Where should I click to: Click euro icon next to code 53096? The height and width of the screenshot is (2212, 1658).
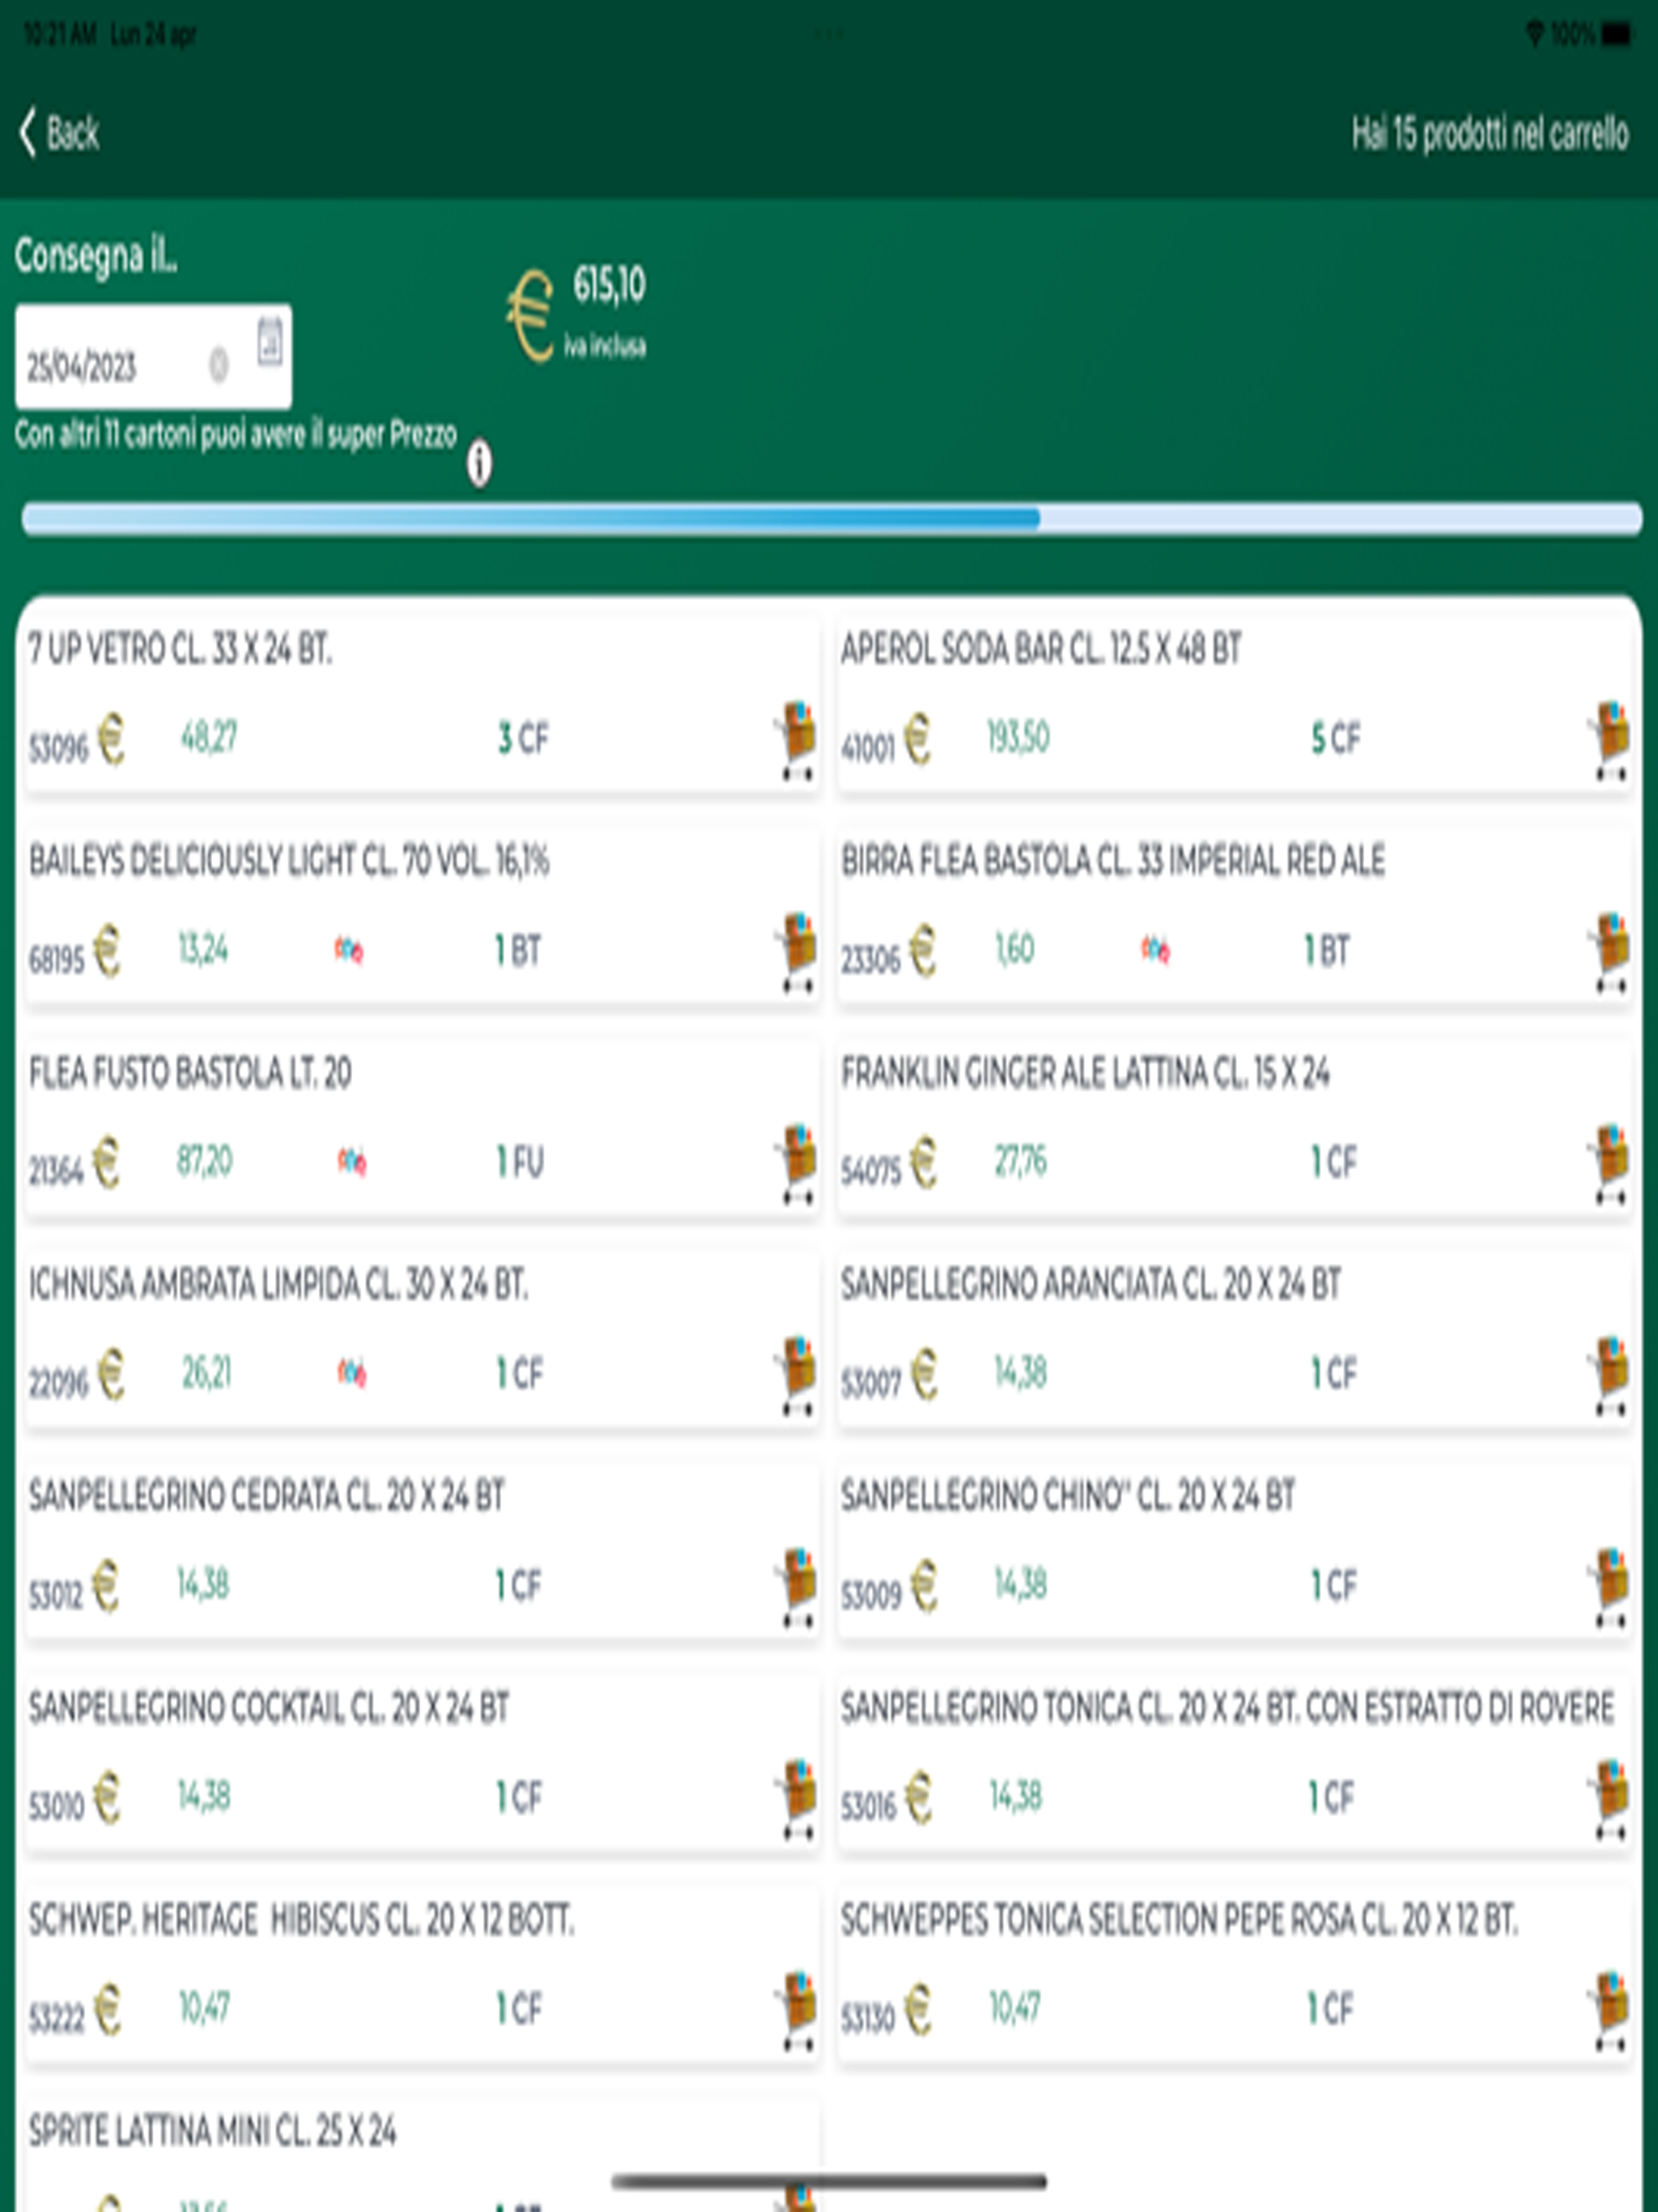click(111, 740)
